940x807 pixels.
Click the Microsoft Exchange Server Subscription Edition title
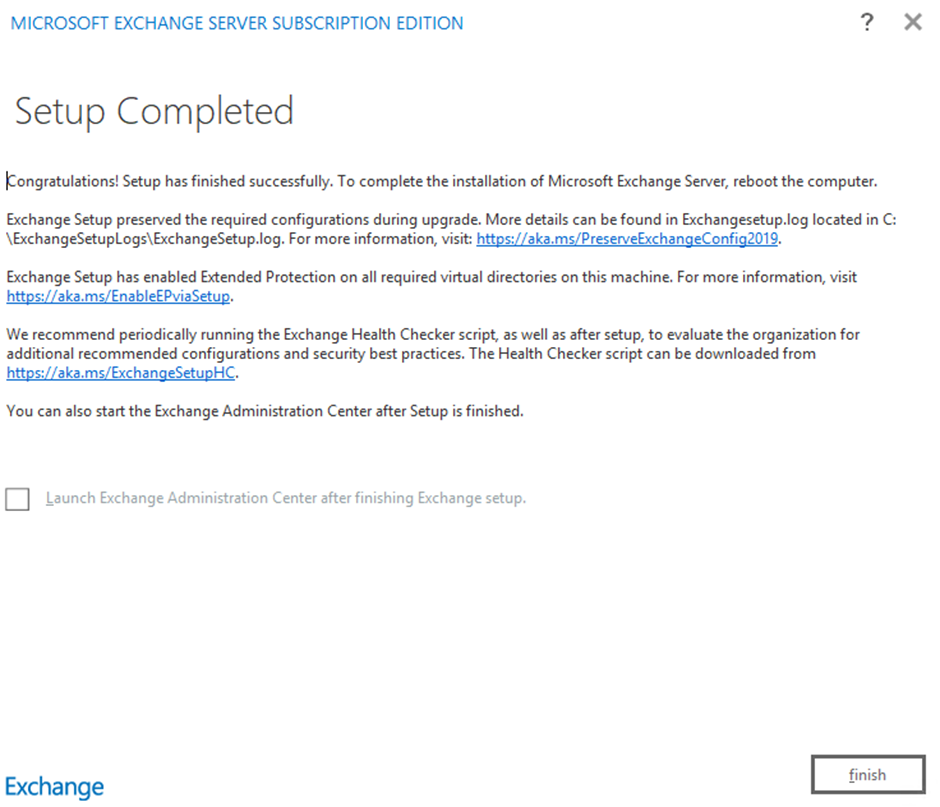click(237, 23)
